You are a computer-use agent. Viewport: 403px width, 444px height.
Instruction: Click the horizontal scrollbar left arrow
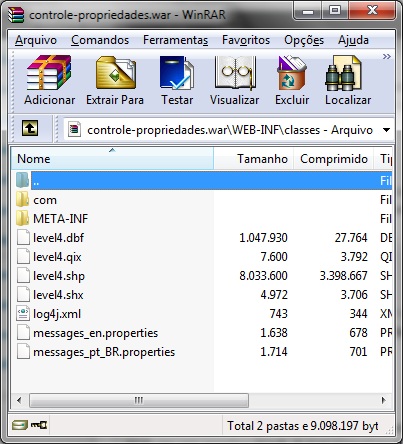(x=19, y=400)
